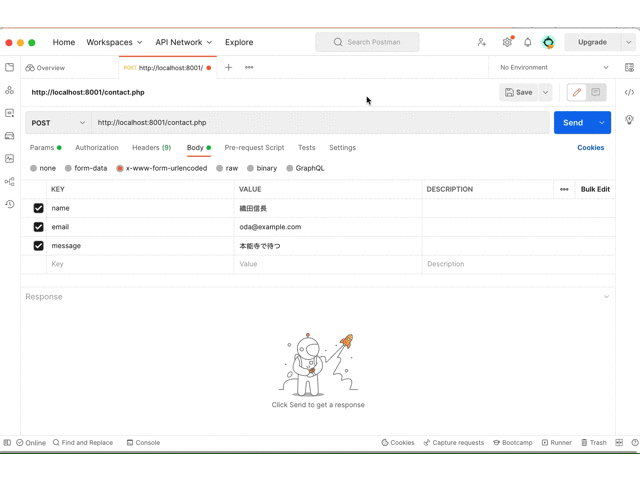Open the No Environment selector
This screenshot has width=640, height=480.
coord(554,67)
